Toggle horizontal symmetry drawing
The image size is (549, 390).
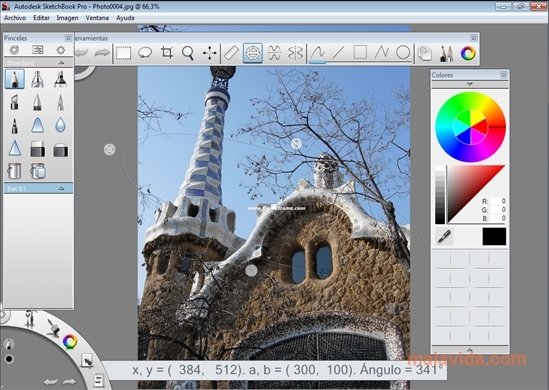(x=274, y=53)
